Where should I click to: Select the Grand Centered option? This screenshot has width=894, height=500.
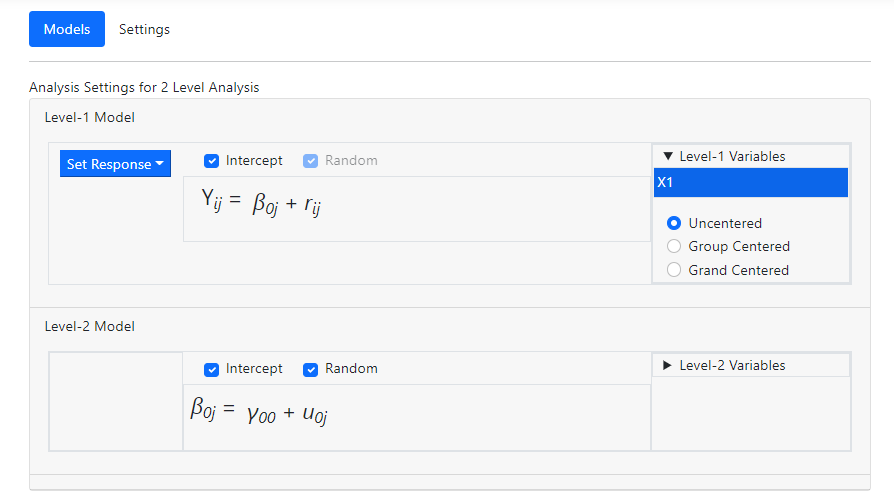coord(674,270)
